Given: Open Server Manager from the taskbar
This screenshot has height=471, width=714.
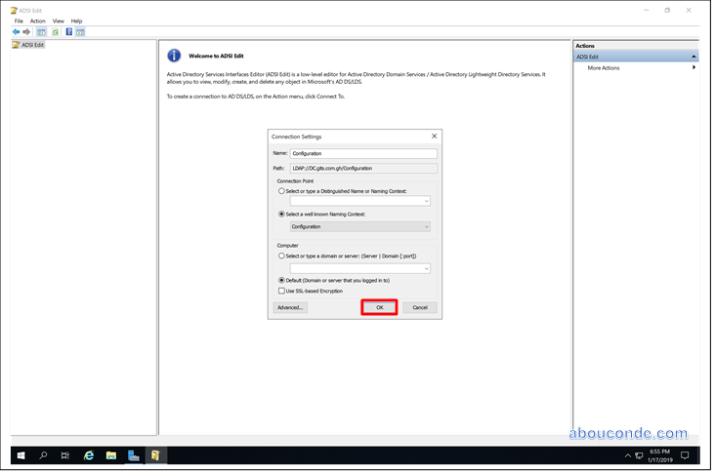Looking at the screenshot, I should [134, 455].
